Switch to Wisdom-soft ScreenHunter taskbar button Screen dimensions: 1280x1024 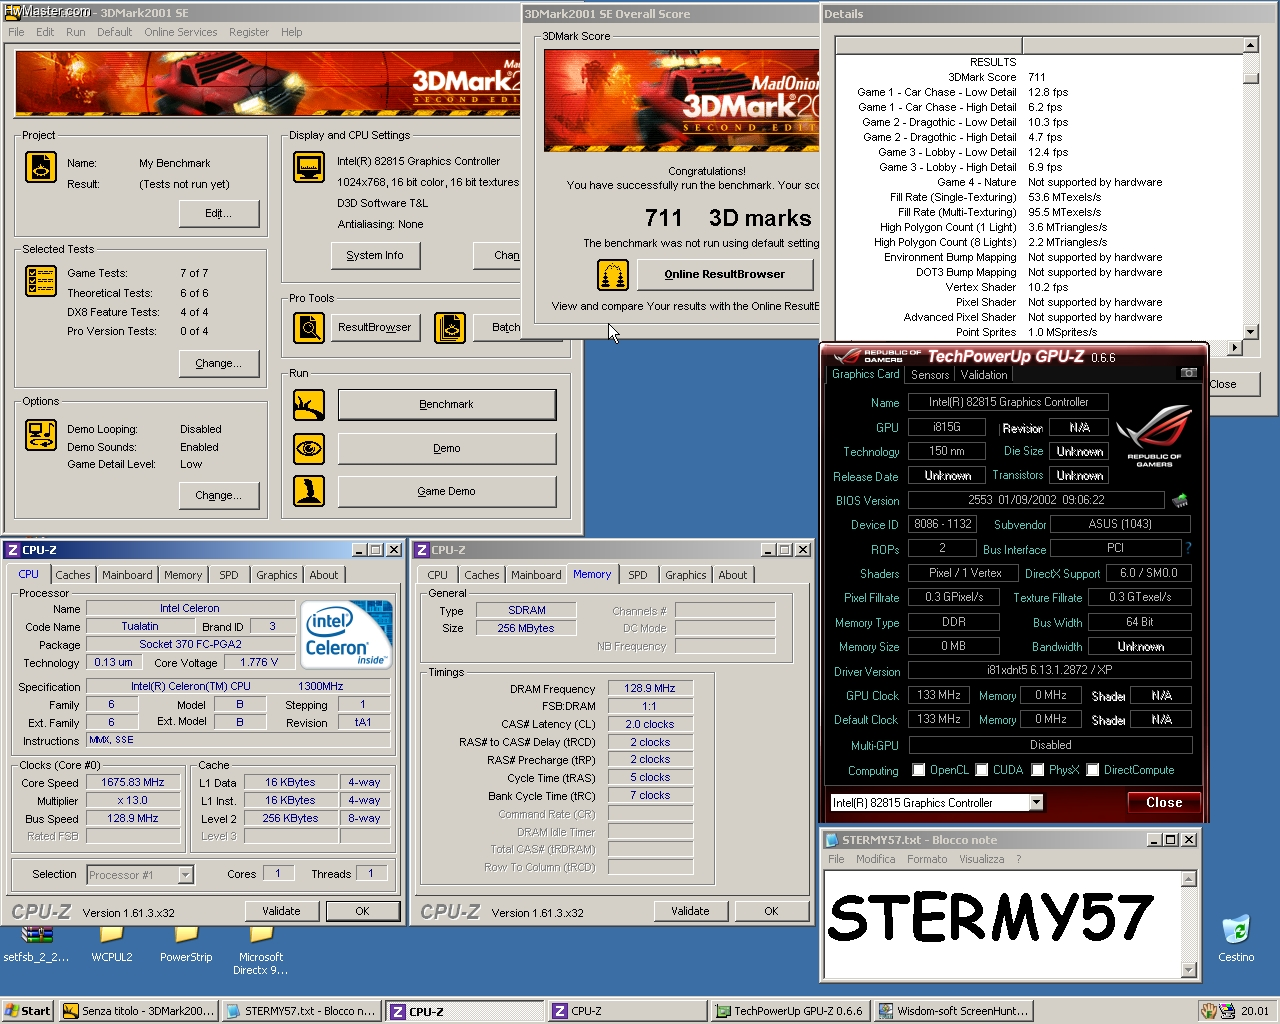[953, 1011]
